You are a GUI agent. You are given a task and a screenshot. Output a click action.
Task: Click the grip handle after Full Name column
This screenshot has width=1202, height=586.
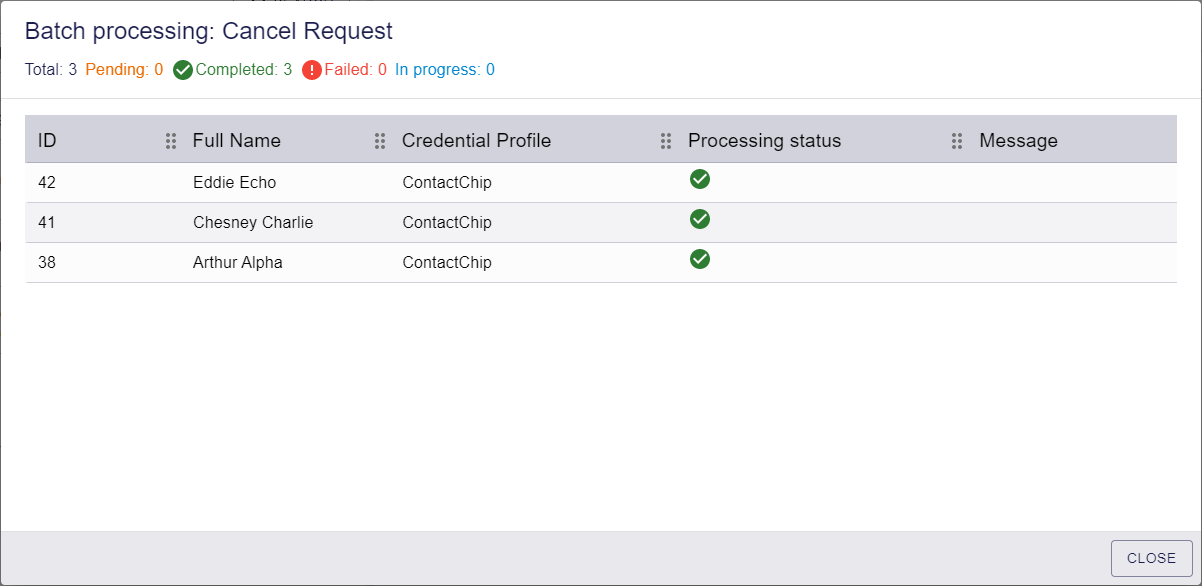click(x=380, y=141)
